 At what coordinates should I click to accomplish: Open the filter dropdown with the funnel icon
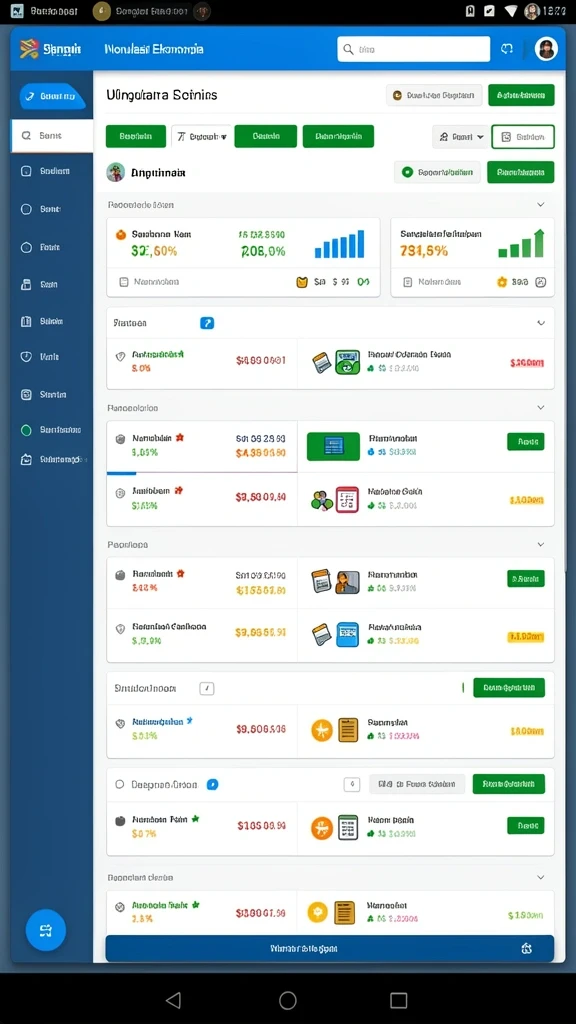coord(201,136)
